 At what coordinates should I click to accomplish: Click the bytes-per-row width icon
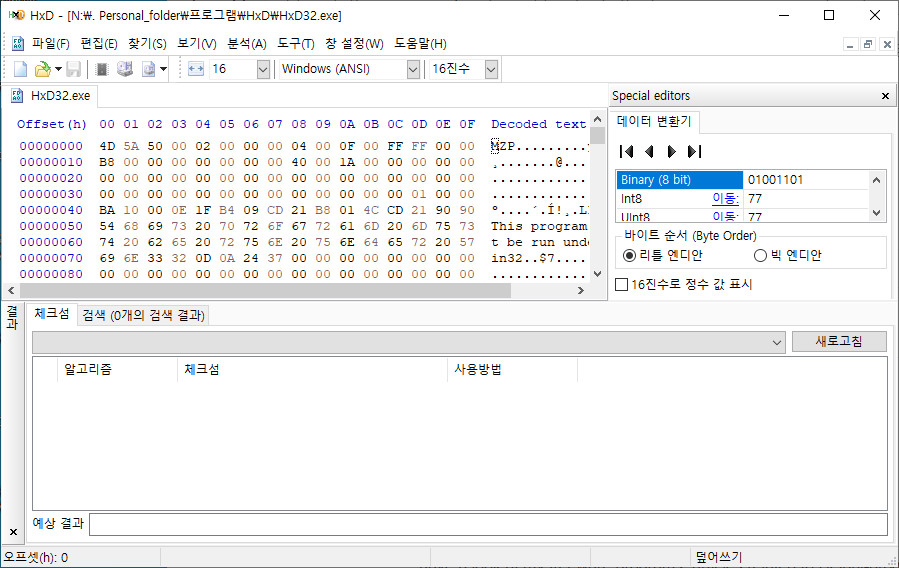tap(196, 69)
